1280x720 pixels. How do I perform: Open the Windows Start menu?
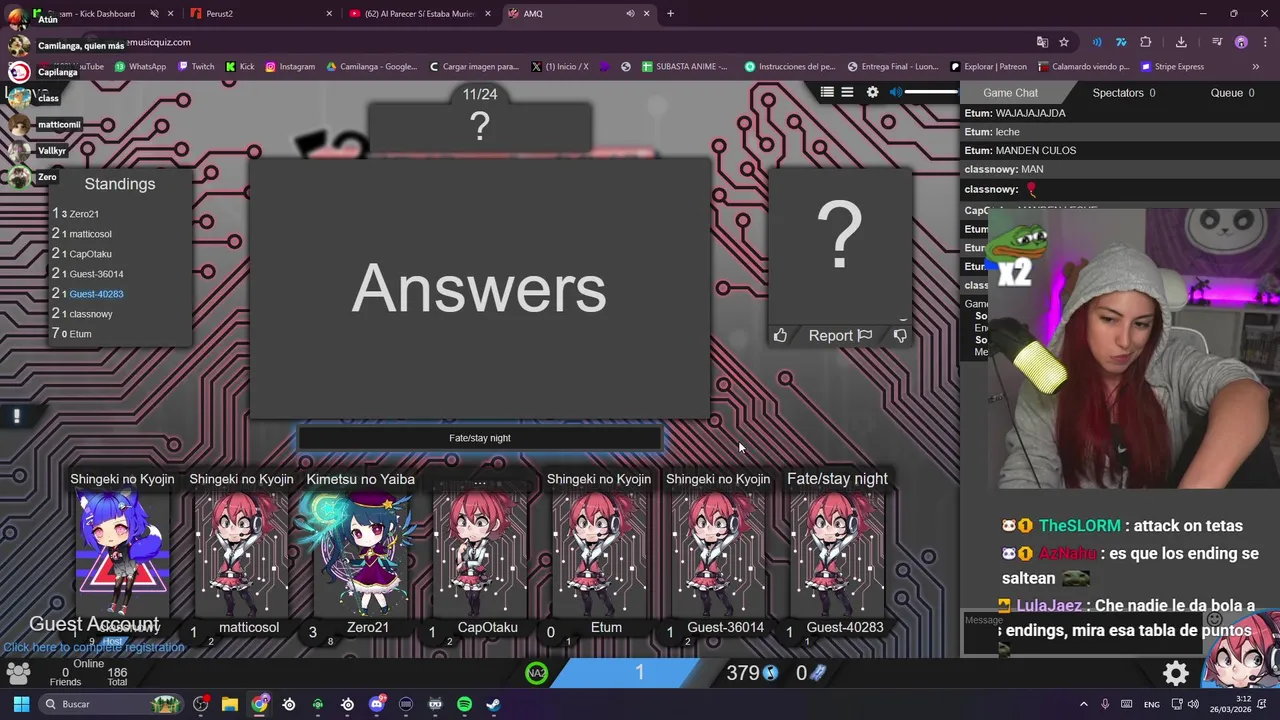[x=21, y=704]
